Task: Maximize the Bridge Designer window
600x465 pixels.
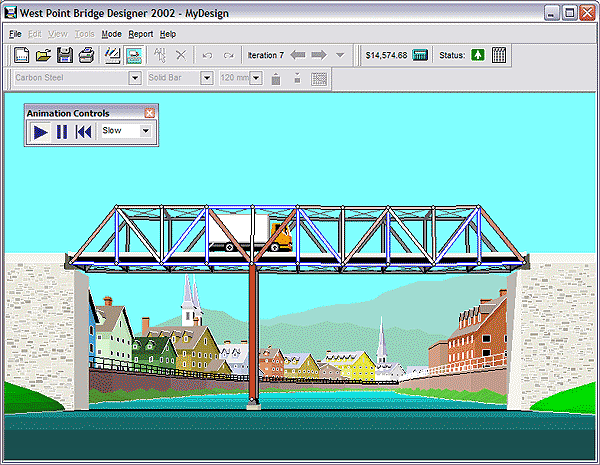Action: [x=569, y=13]
